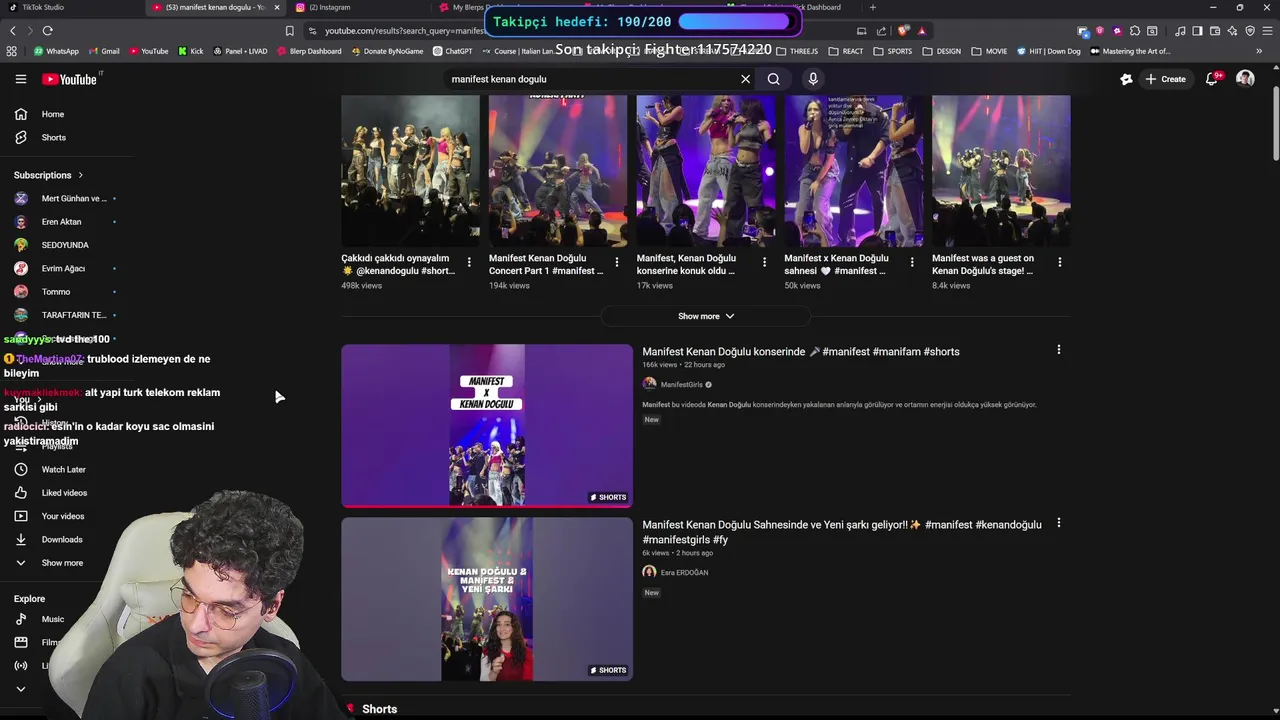
Task: Switch to the TikTok Studio browser tab
Action: [x=43, y=7]
